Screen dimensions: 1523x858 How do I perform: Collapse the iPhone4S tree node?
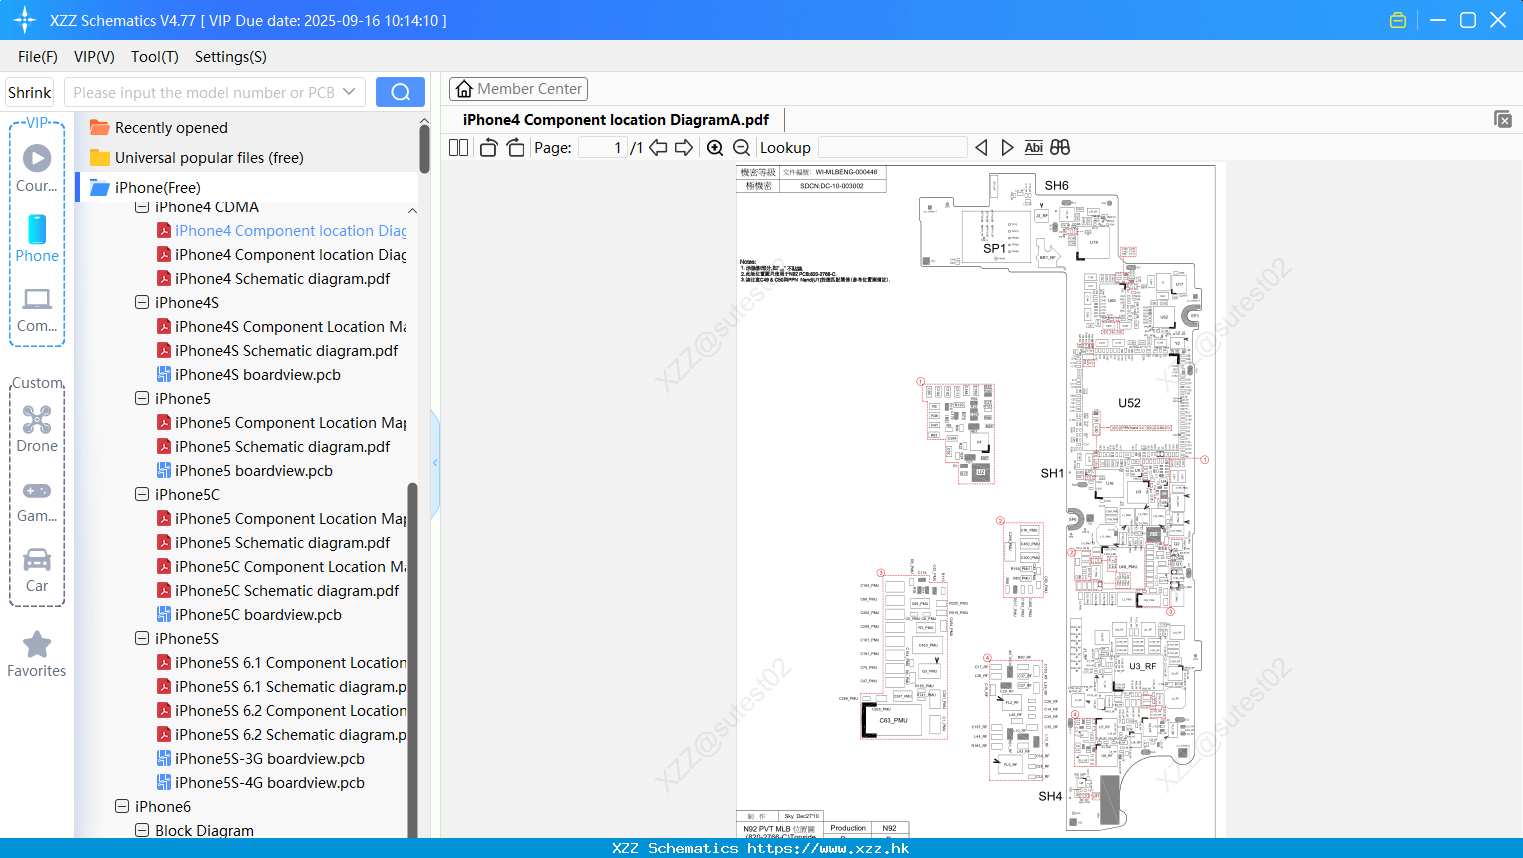tap(142, 302)
